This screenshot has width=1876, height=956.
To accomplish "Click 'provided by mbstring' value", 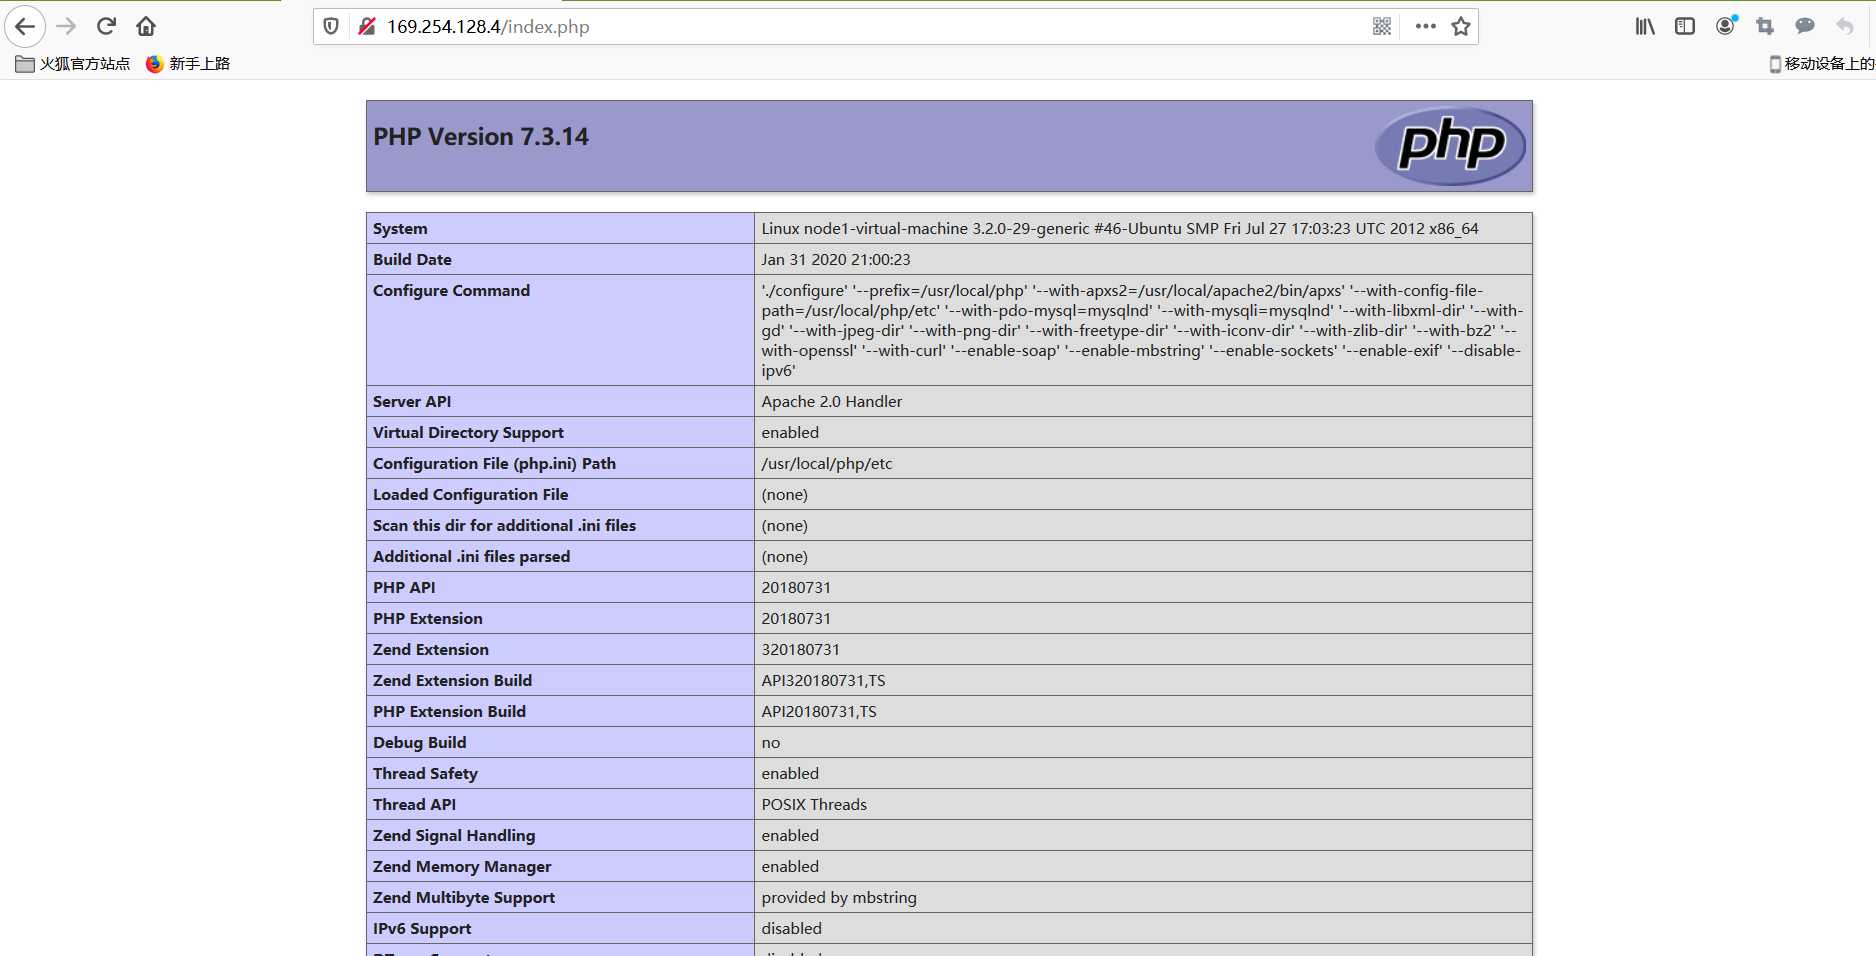I will click(839, 898).
